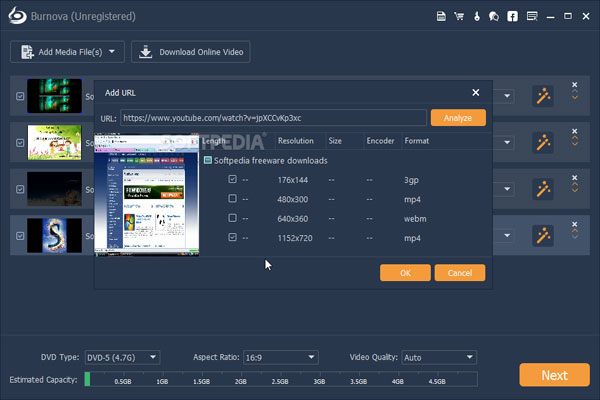
Task: Toggle the 176x144 3gp checkbox
Action: pyautogui.click(x=233, y=180)
